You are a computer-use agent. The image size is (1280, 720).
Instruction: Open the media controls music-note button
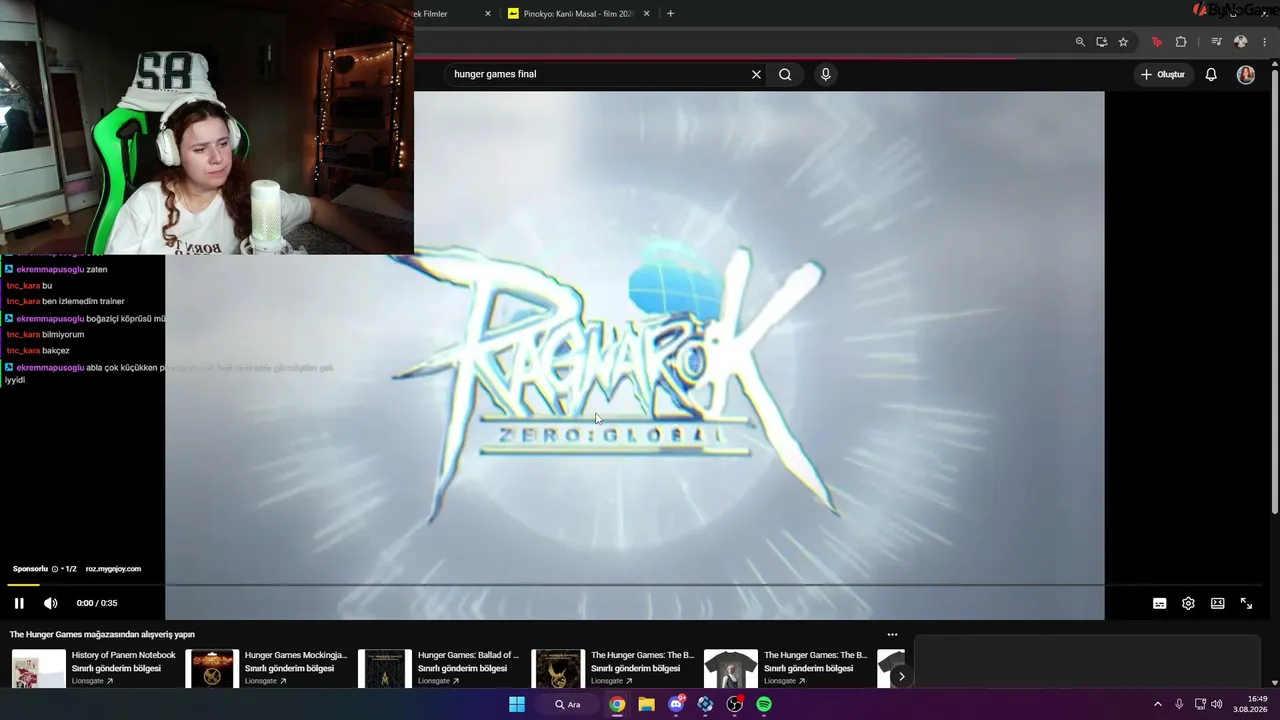pyautogui.click(x=1216, y=42)
